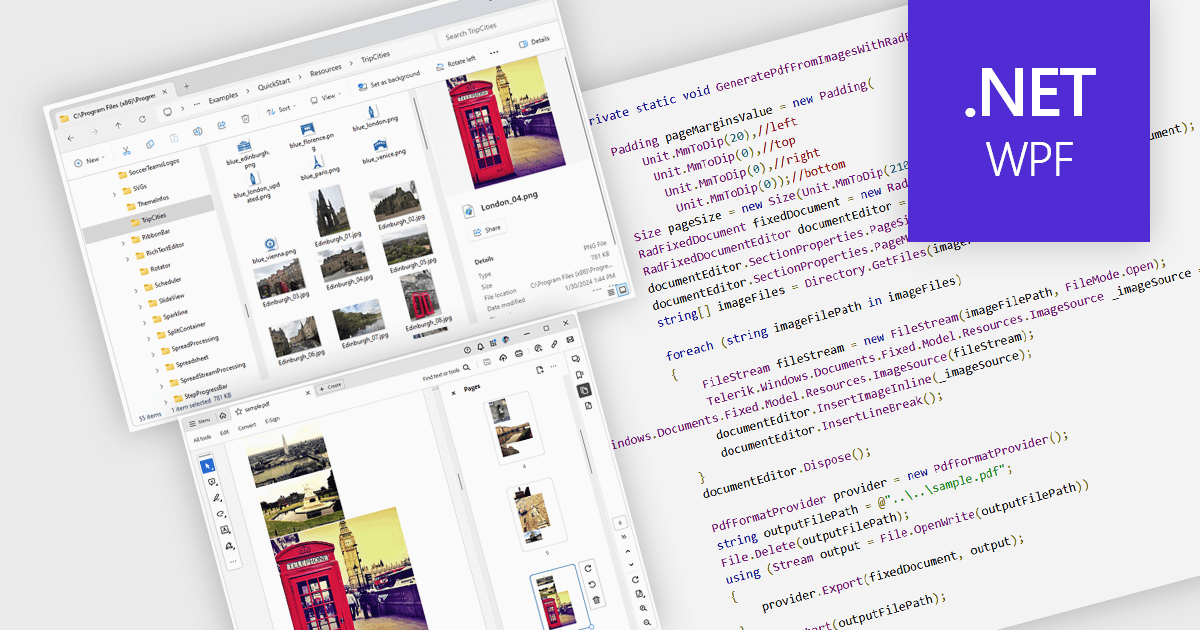The image size is (1200, 630).
Task: Click the Delete trash icon in Explorer toolbar
Action: coord(245,119)
